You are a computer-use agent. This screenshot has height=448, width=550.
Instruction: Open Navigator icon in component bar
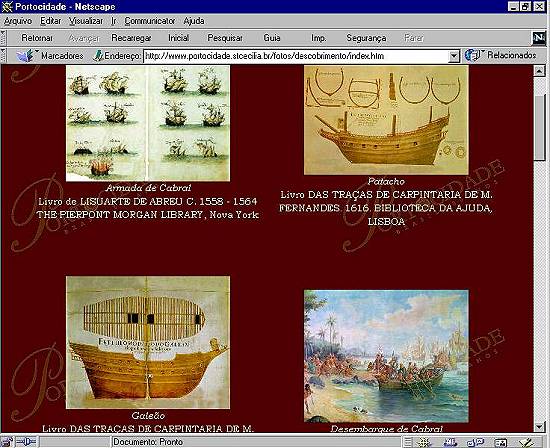click(424, 442)
